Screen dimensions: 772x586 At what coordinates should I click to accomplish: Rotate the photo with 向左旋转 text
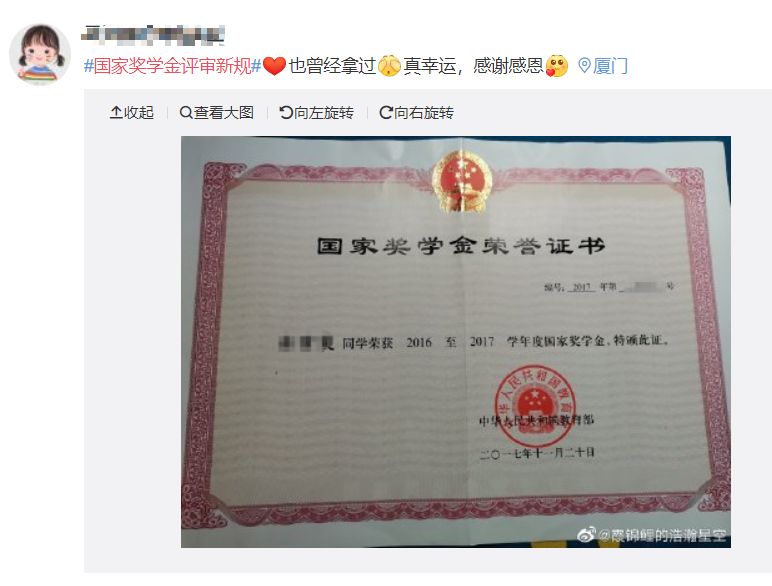(x=324, y=113)
